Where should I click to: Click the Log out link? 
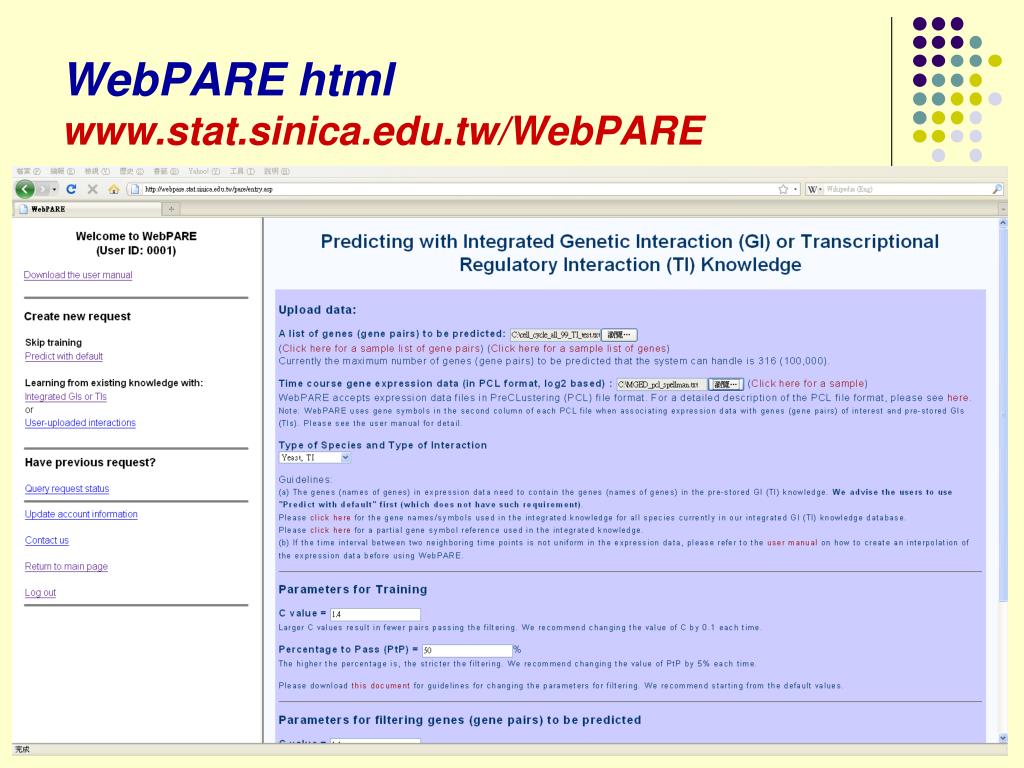tap(40, 593)
